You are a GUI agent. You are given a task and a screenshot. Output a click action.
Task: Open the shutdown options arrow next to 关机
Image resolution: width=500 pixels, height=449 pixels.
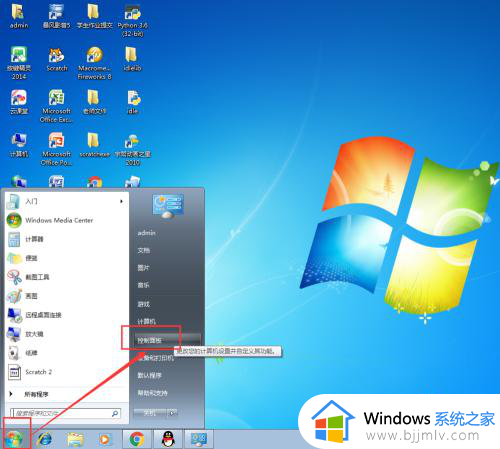172,413
